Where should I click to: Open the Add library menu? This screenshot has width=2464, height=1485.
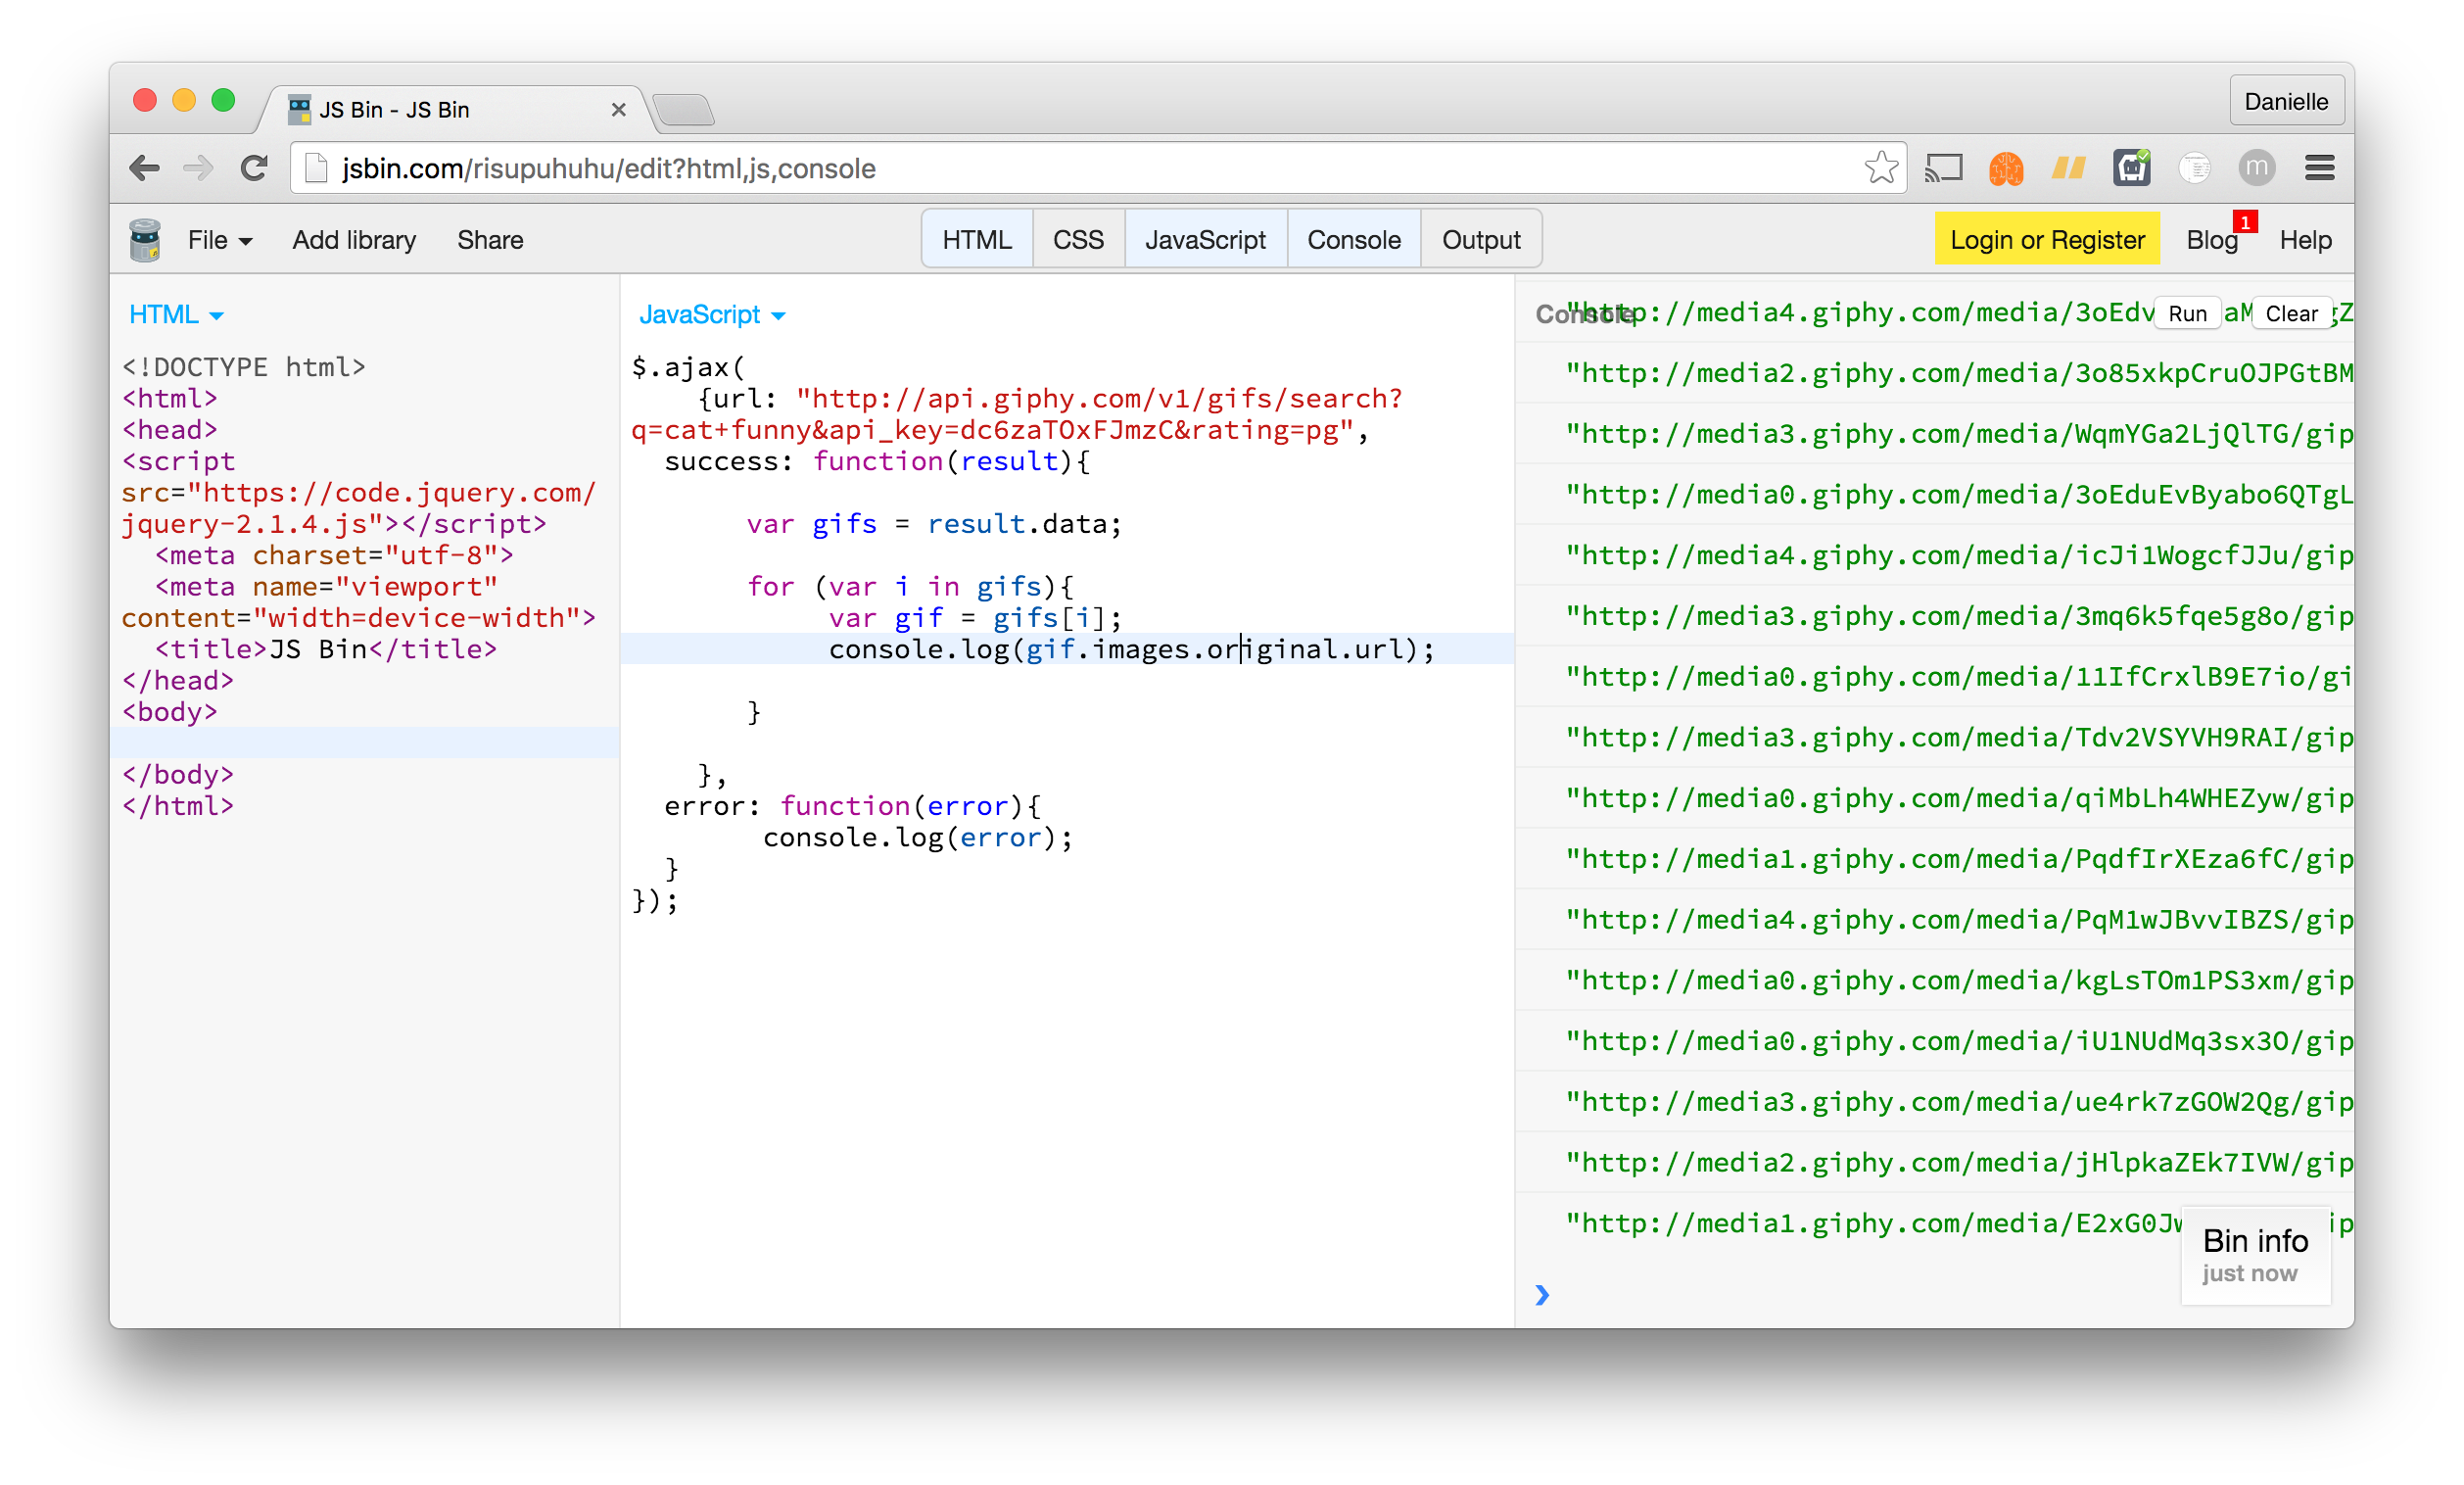pyautogui.click(x=354, y=240)
